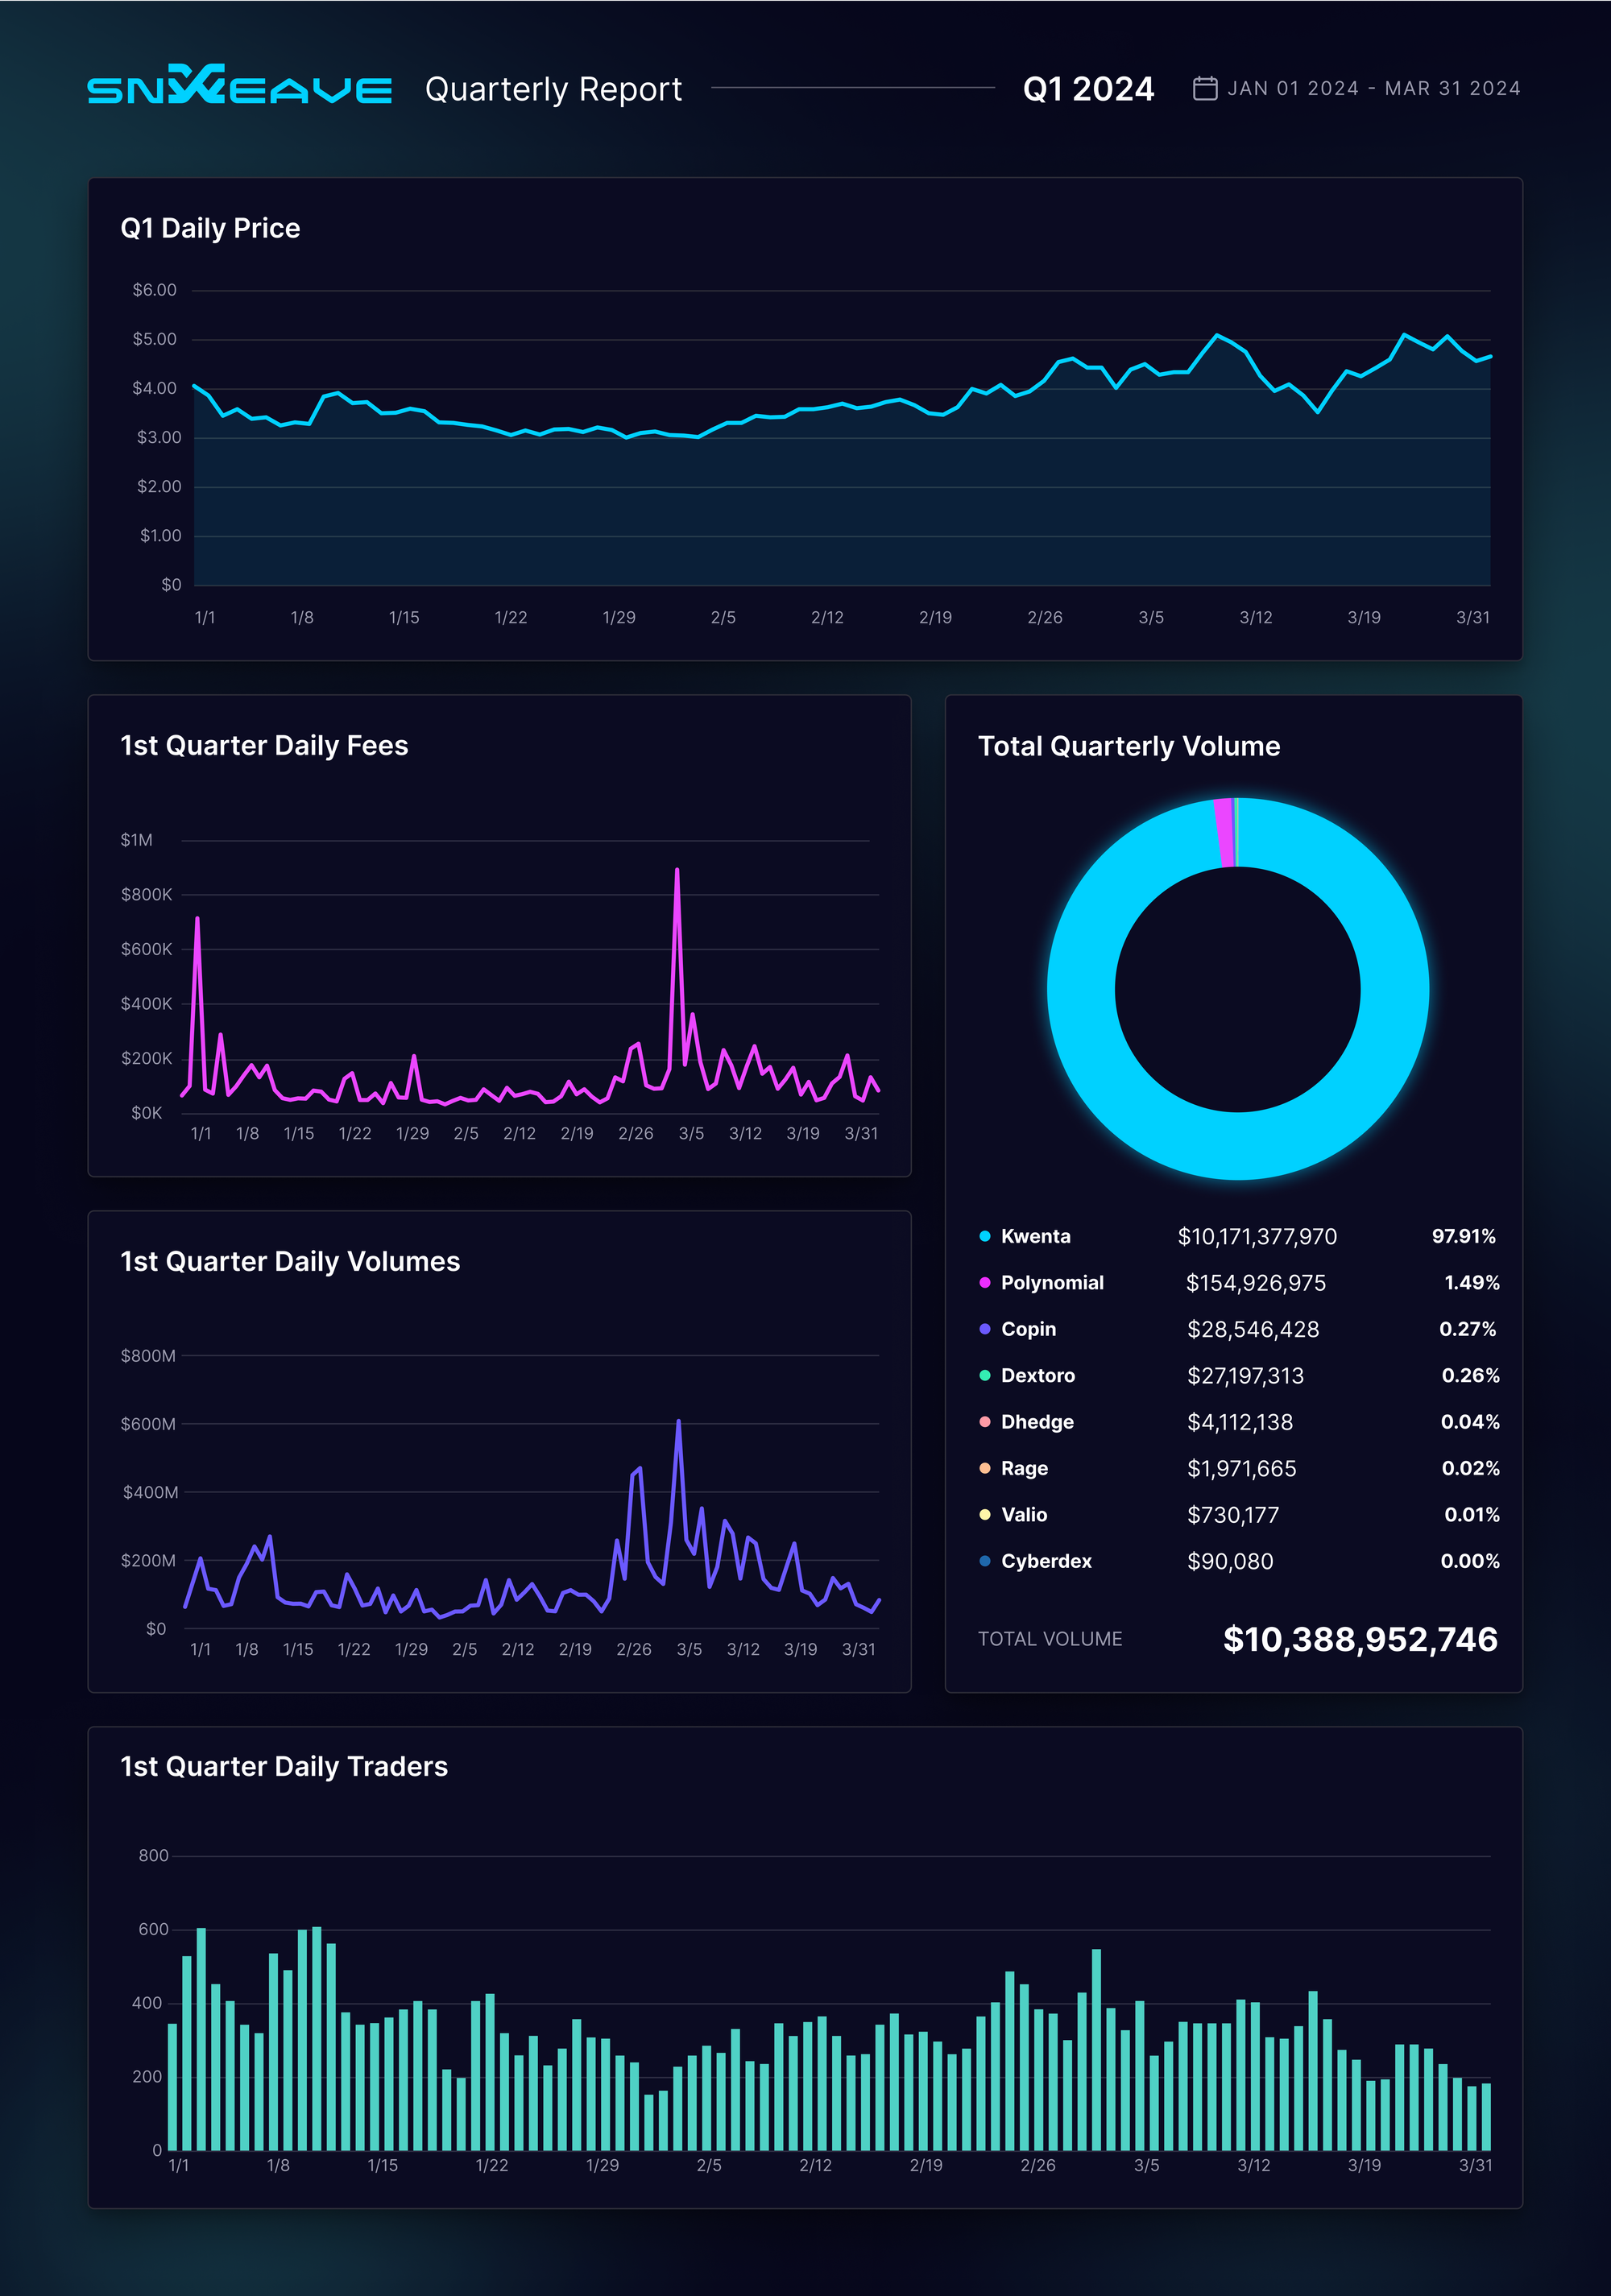Click the tallest pink spike in Daily Fees
Screen dimensions: 1611x2296
point(677,872)
